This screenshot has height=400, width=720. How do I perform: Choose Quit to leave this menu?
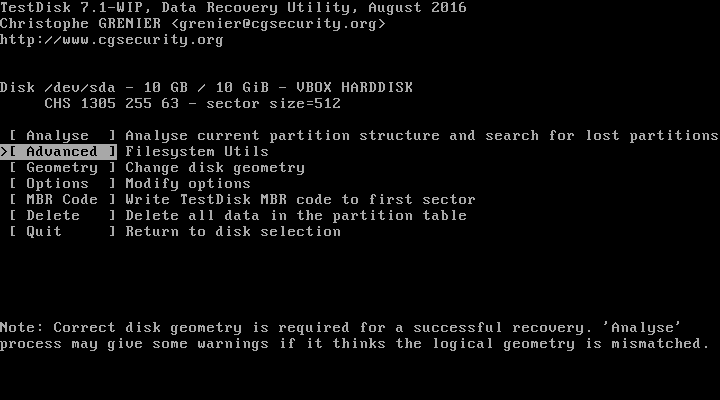click(x=62, y=231)
